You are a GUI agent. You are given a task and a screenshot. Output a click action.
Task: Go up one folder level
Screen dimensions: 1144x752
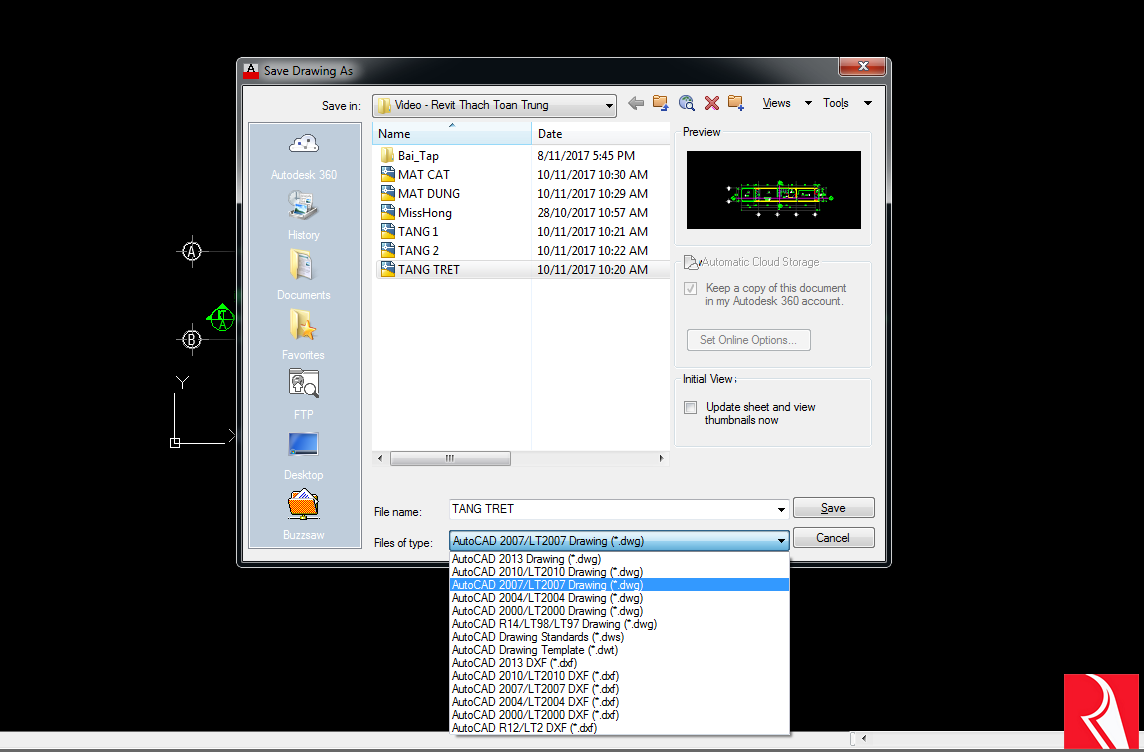point(660,104)
